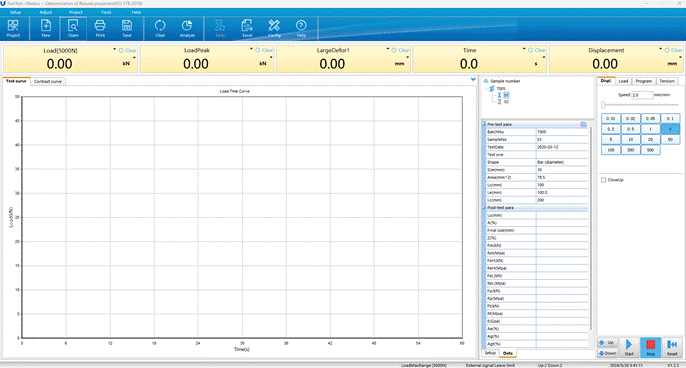Select the Displ. control tab

606,81
